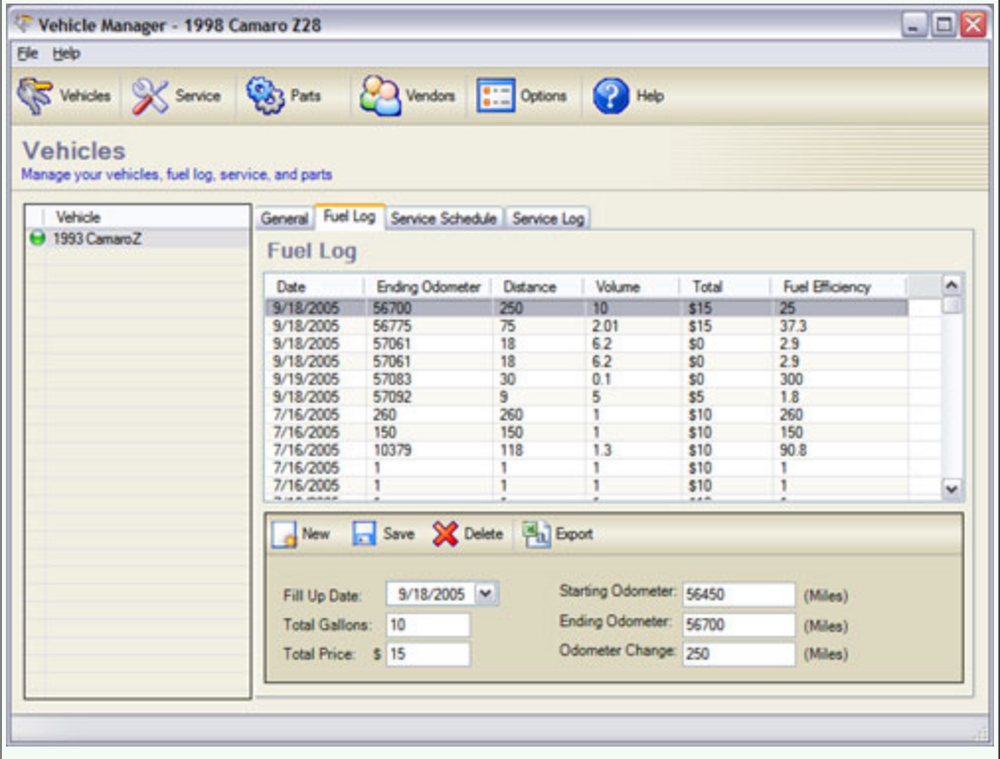The height and width of the screenshot is (759, 1000).
Task: Click the 7/16/2005 row with distance 260
Action: [587, 415]
